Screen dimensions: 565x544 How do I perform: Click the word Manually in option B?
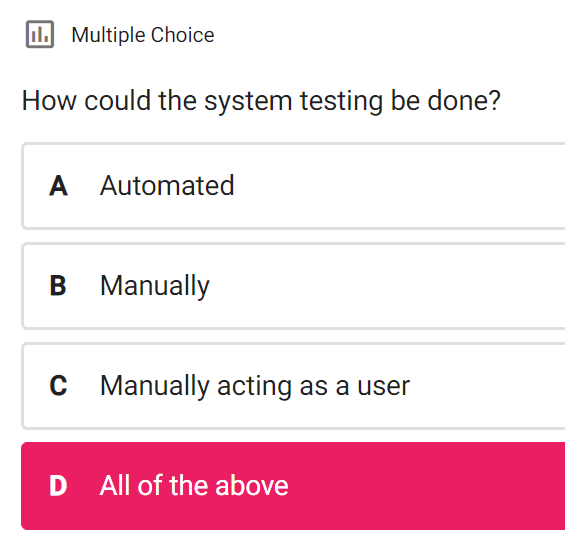[155, 287]
